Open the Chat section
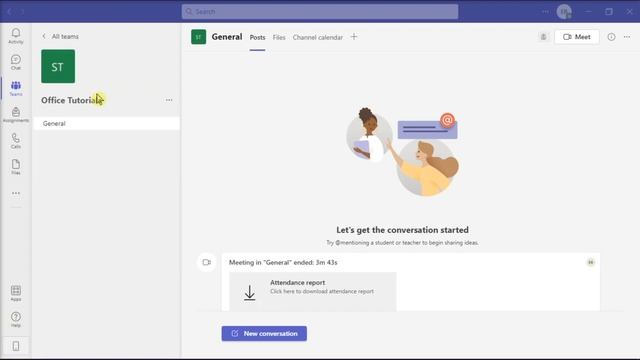 tap(16, 62)
